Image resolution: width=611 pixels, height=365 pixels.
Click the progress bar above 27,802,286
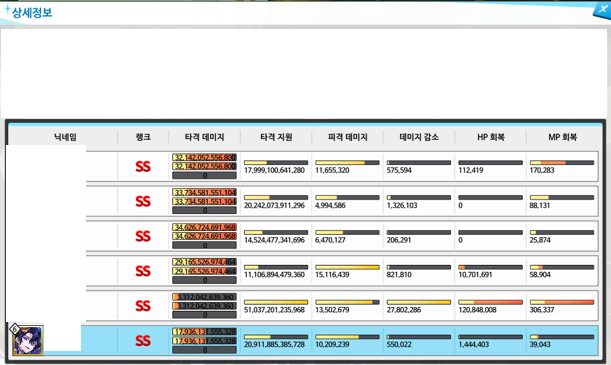(x=419, y=302)
